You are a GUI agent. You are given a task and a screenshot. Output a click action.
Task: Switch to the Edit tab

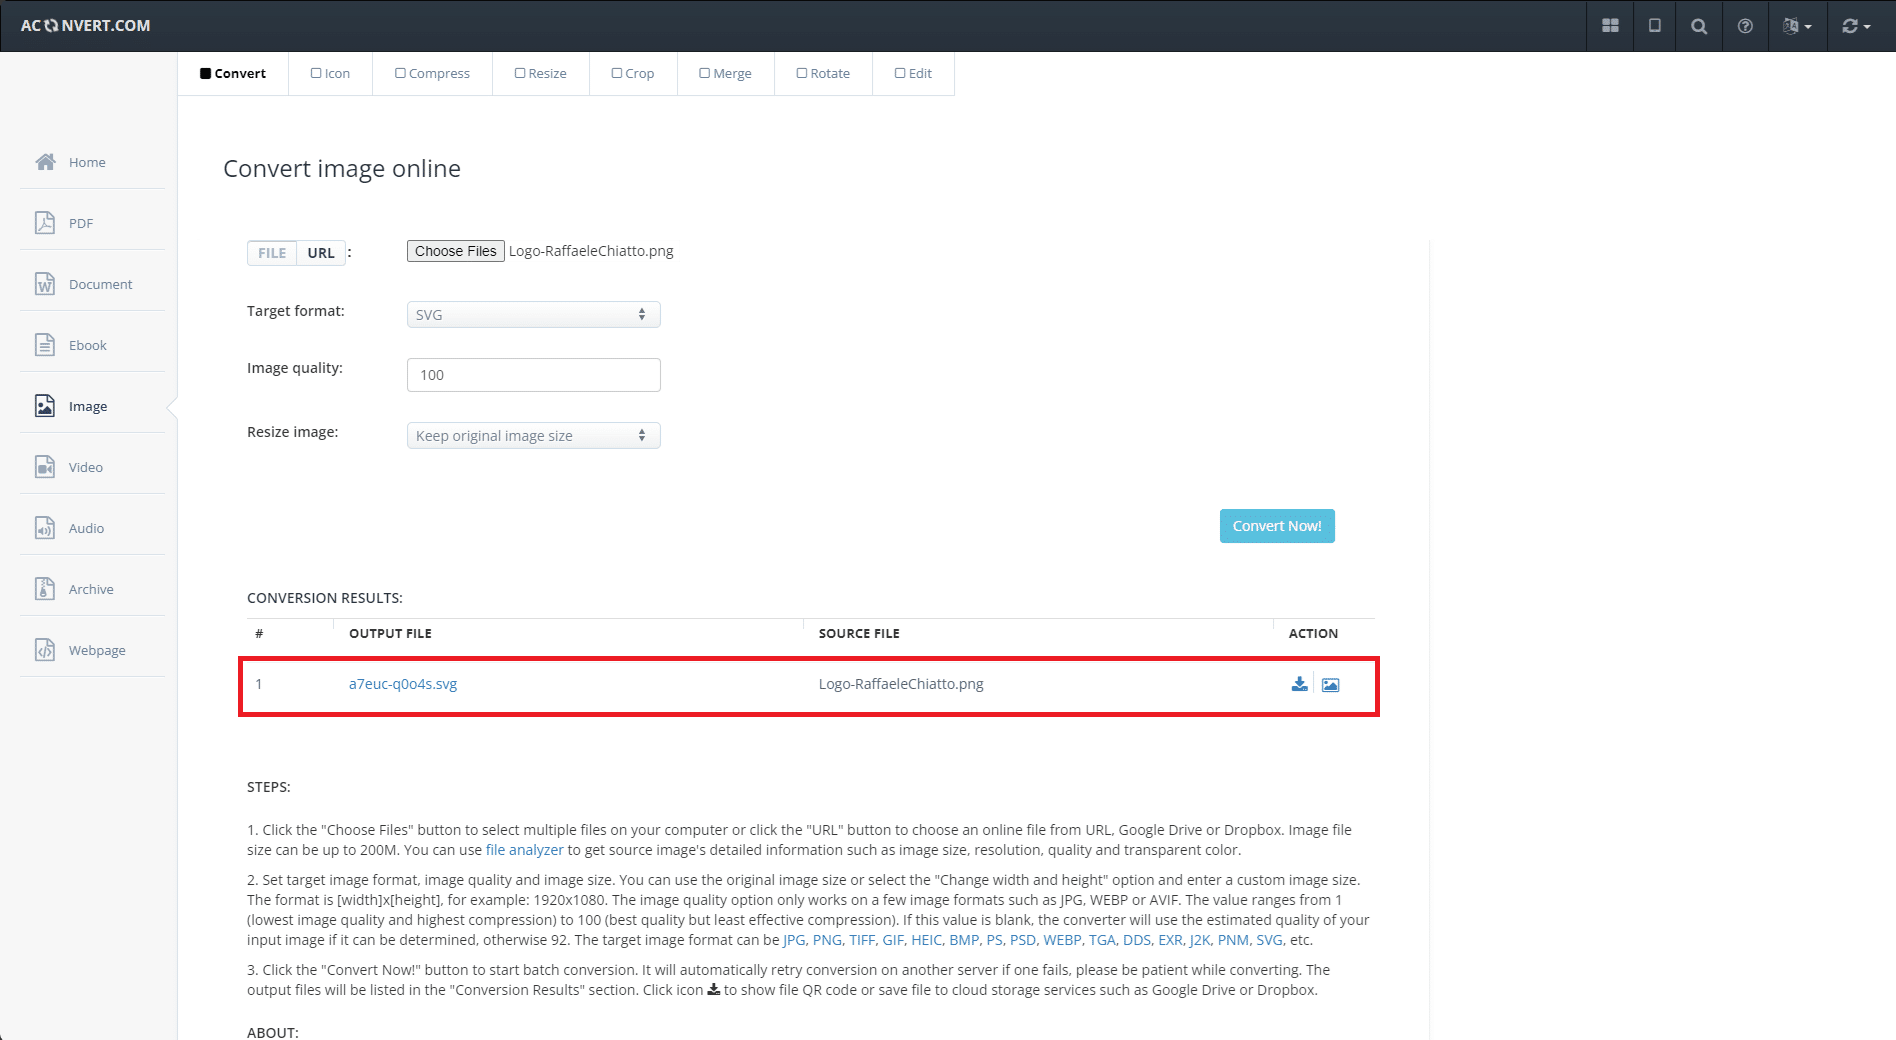(913, 74)
